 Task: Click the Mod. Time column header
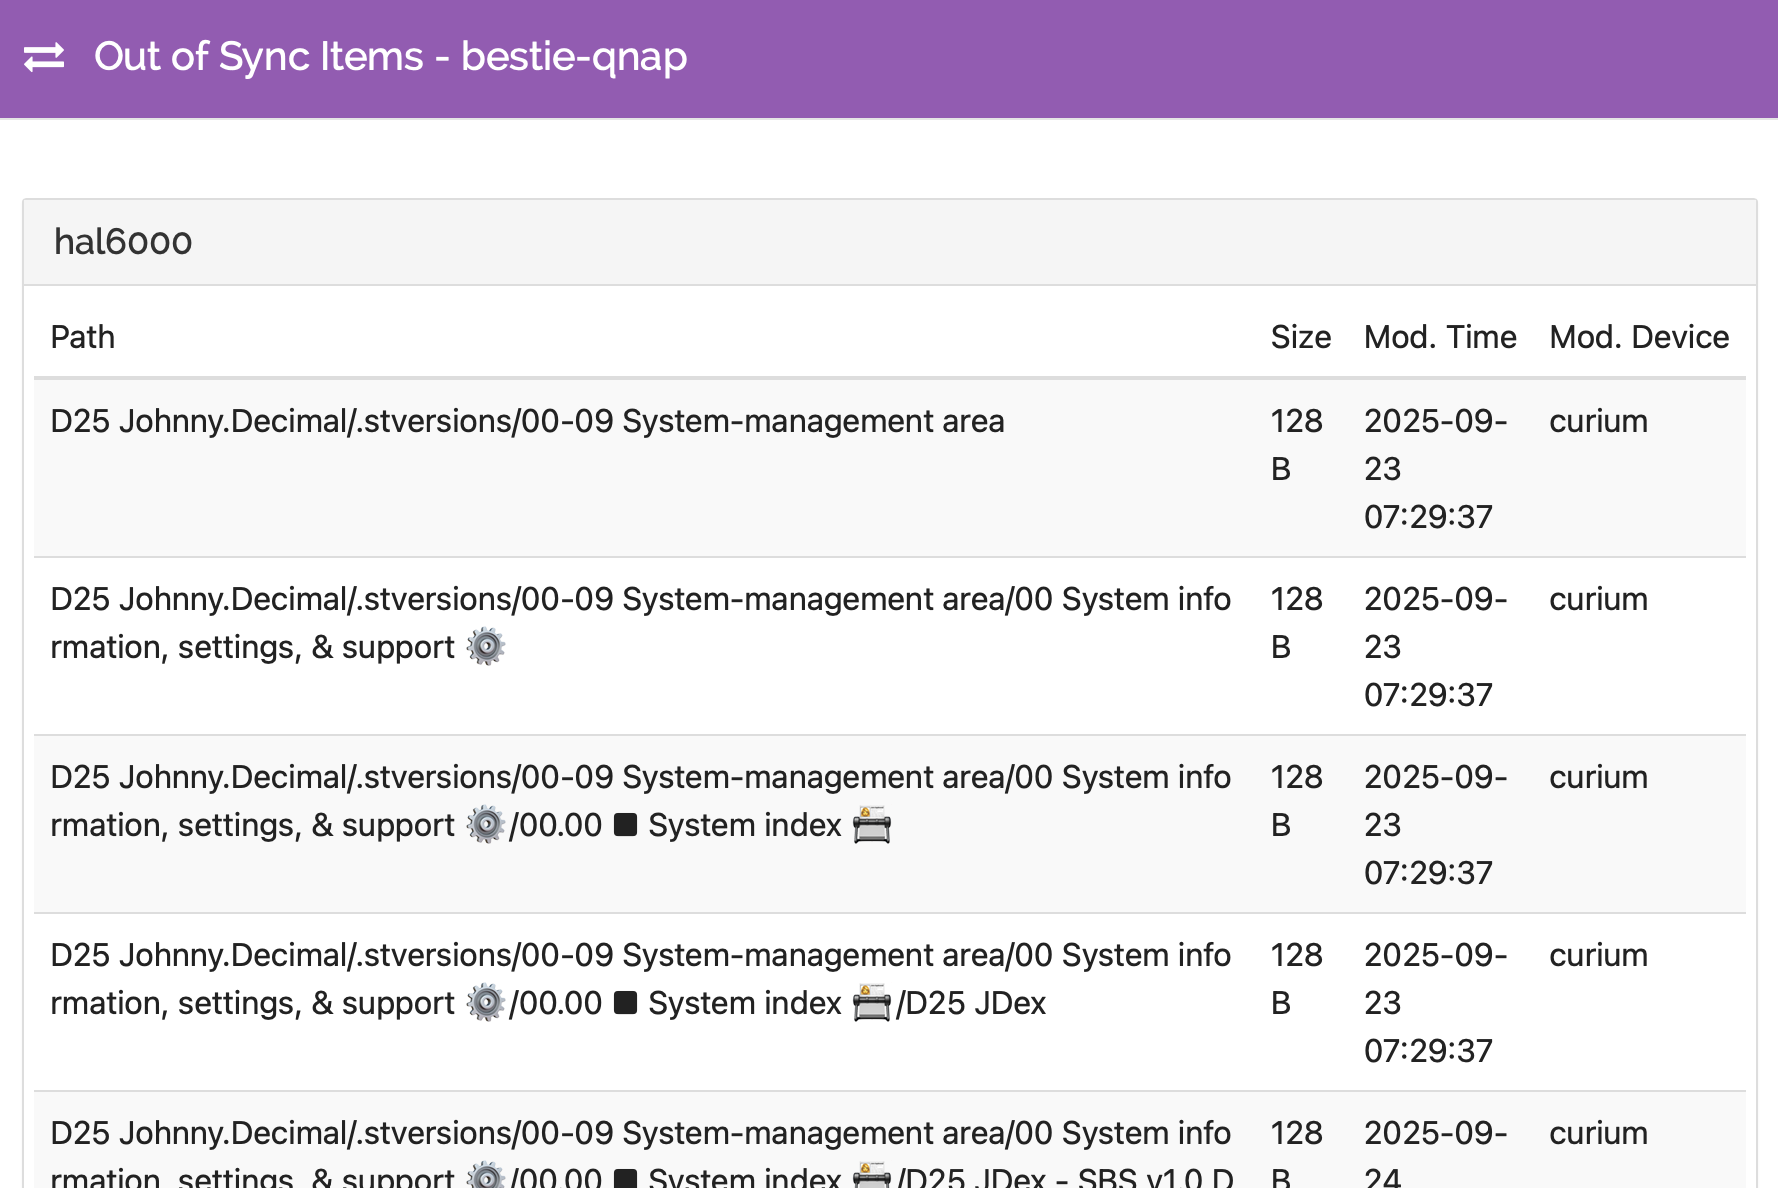tap(1439, 337)
